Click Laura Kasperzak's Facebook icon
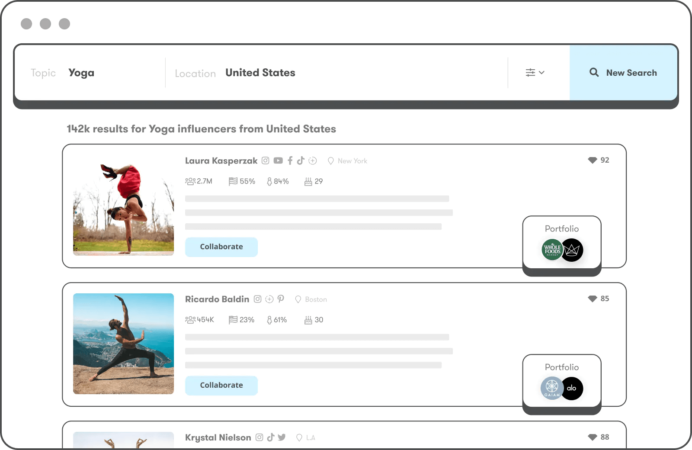Viewport: 692px width, 450px height. click(290, 160)
